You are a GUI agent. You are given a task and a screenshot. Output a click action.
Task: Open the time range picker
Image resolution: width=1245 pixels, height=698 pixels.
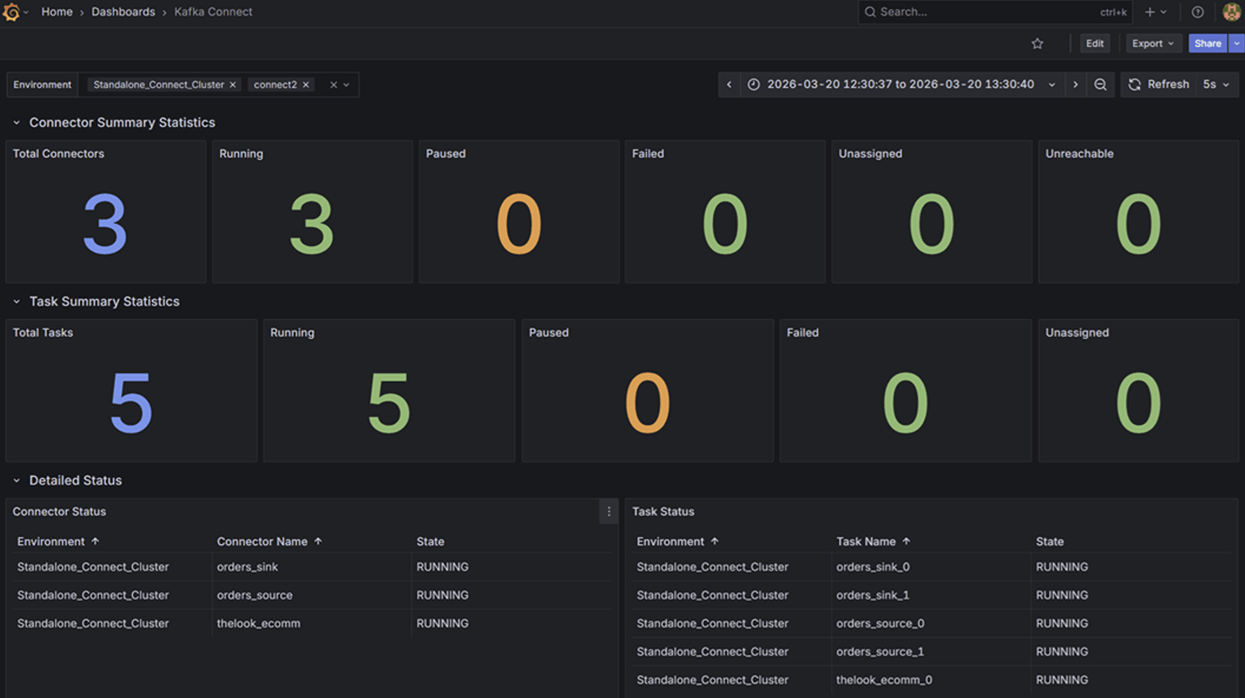(x=902, y=85)
